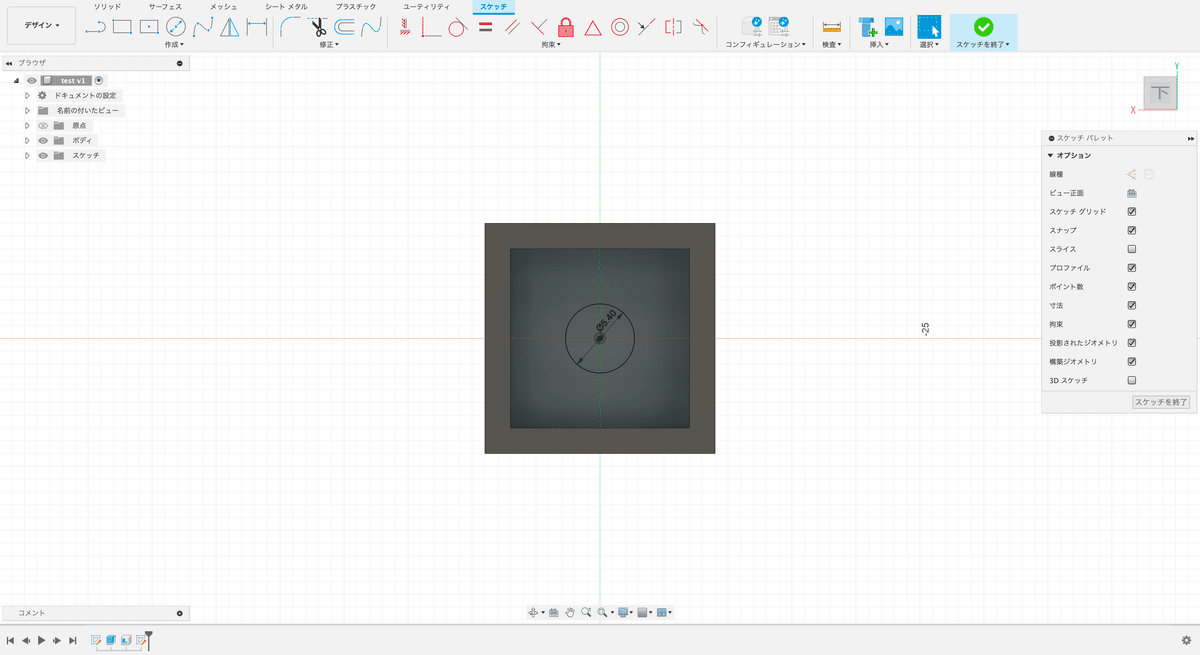Open the デザイン workspace dropdown

pyautogui.click(x=41, y=25)
